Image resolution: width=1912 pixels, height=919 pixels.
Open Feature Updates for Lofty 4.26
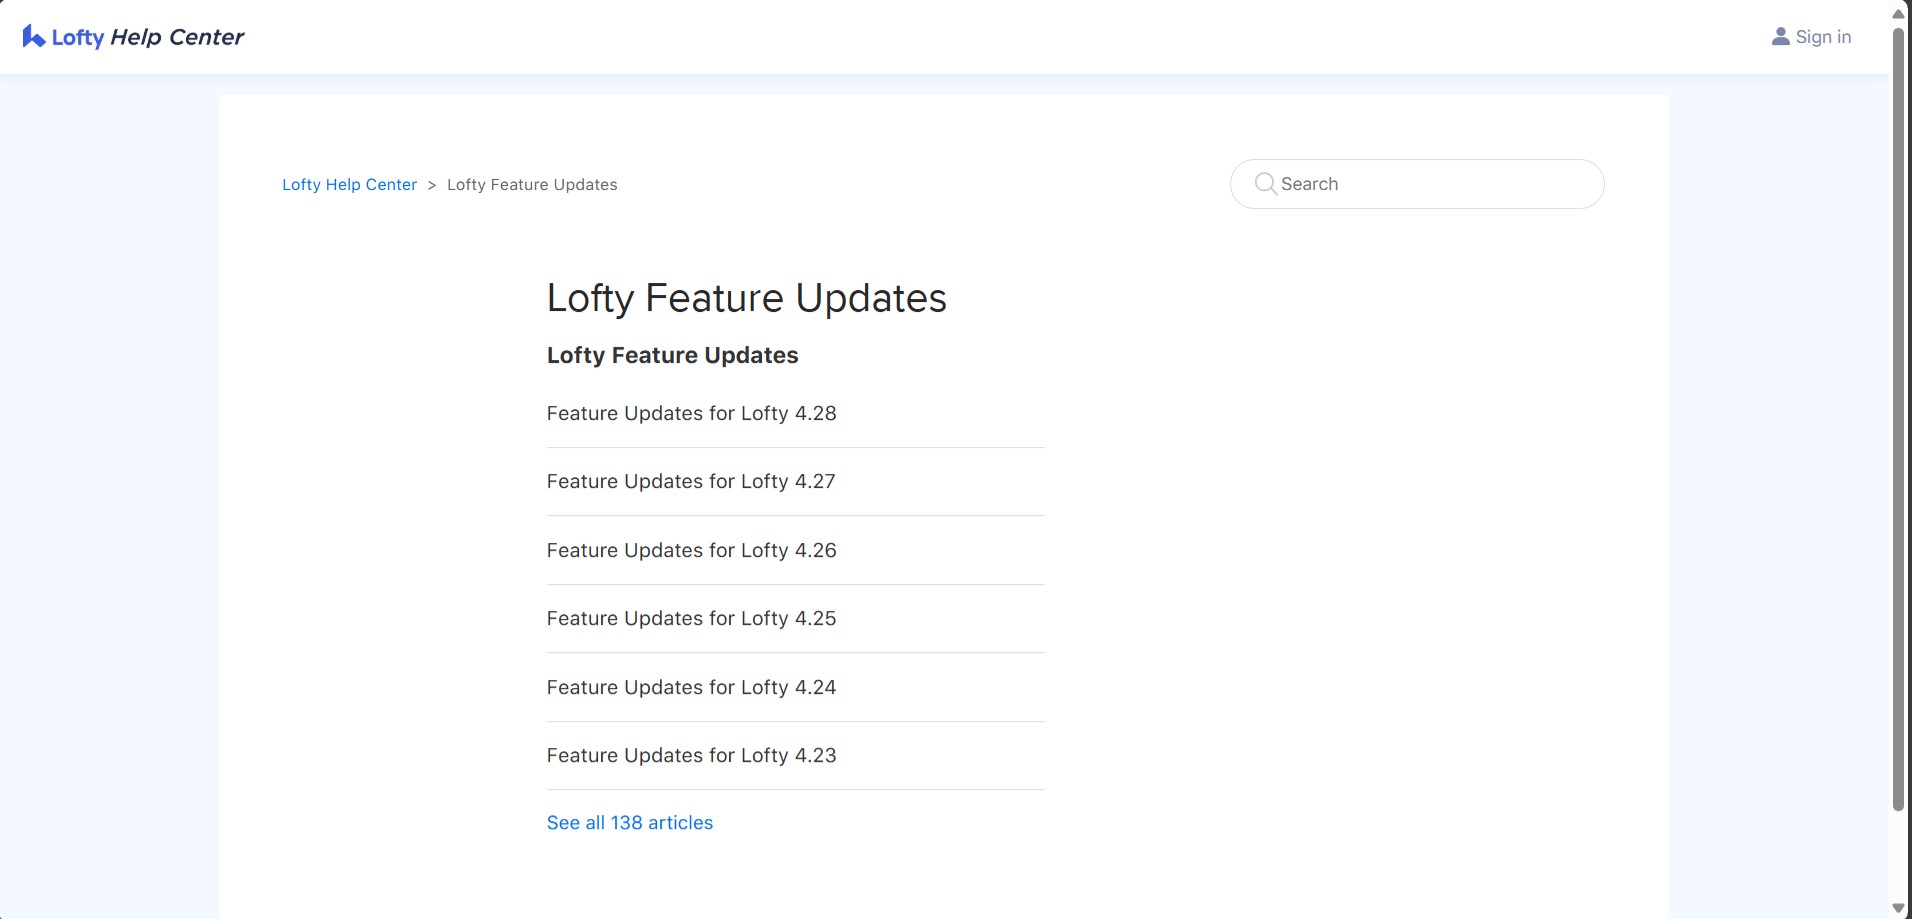(691, 551)
